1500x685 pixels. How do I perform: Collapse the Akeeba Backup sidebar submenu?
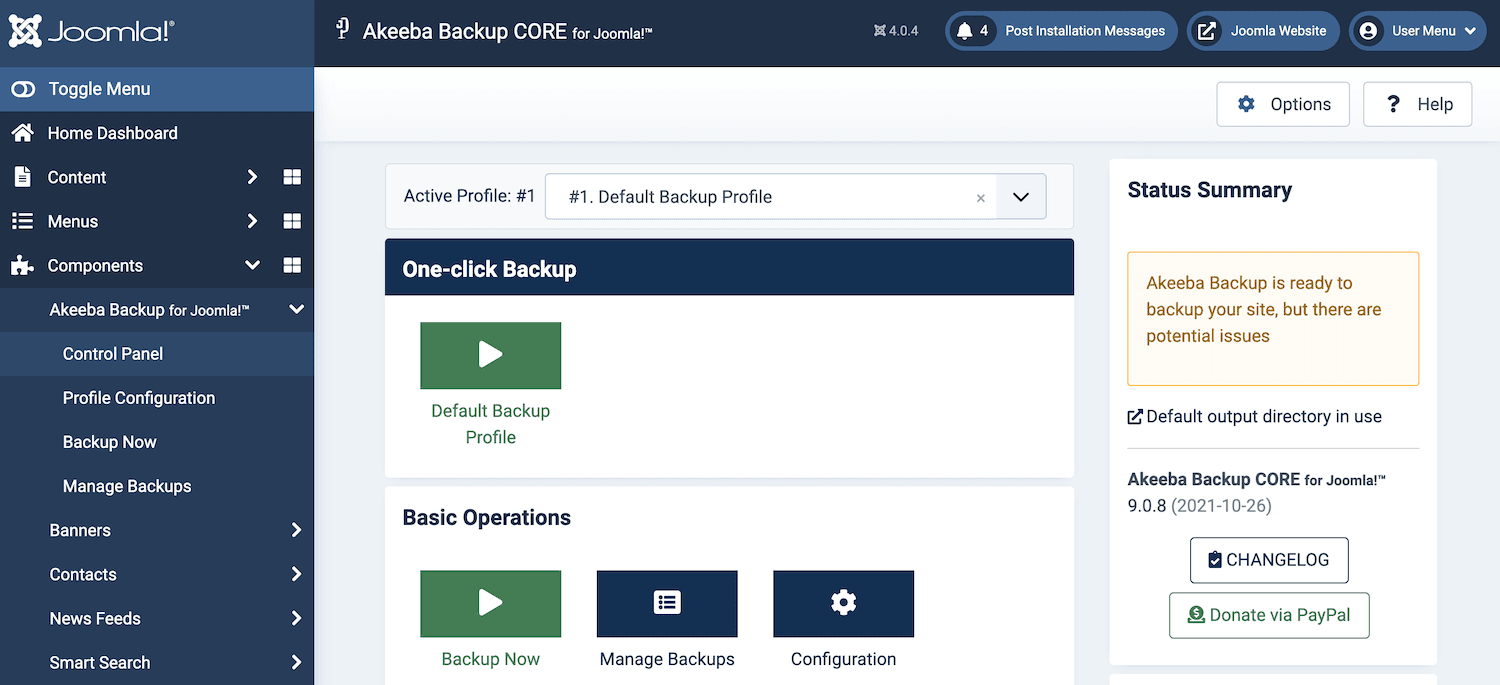pos(296,310)
